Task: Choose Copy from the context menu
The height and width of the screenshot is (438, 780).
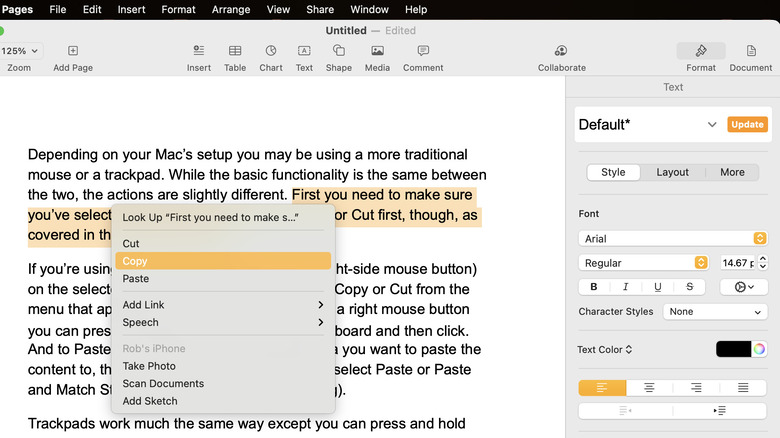Action: click(223, 261)
